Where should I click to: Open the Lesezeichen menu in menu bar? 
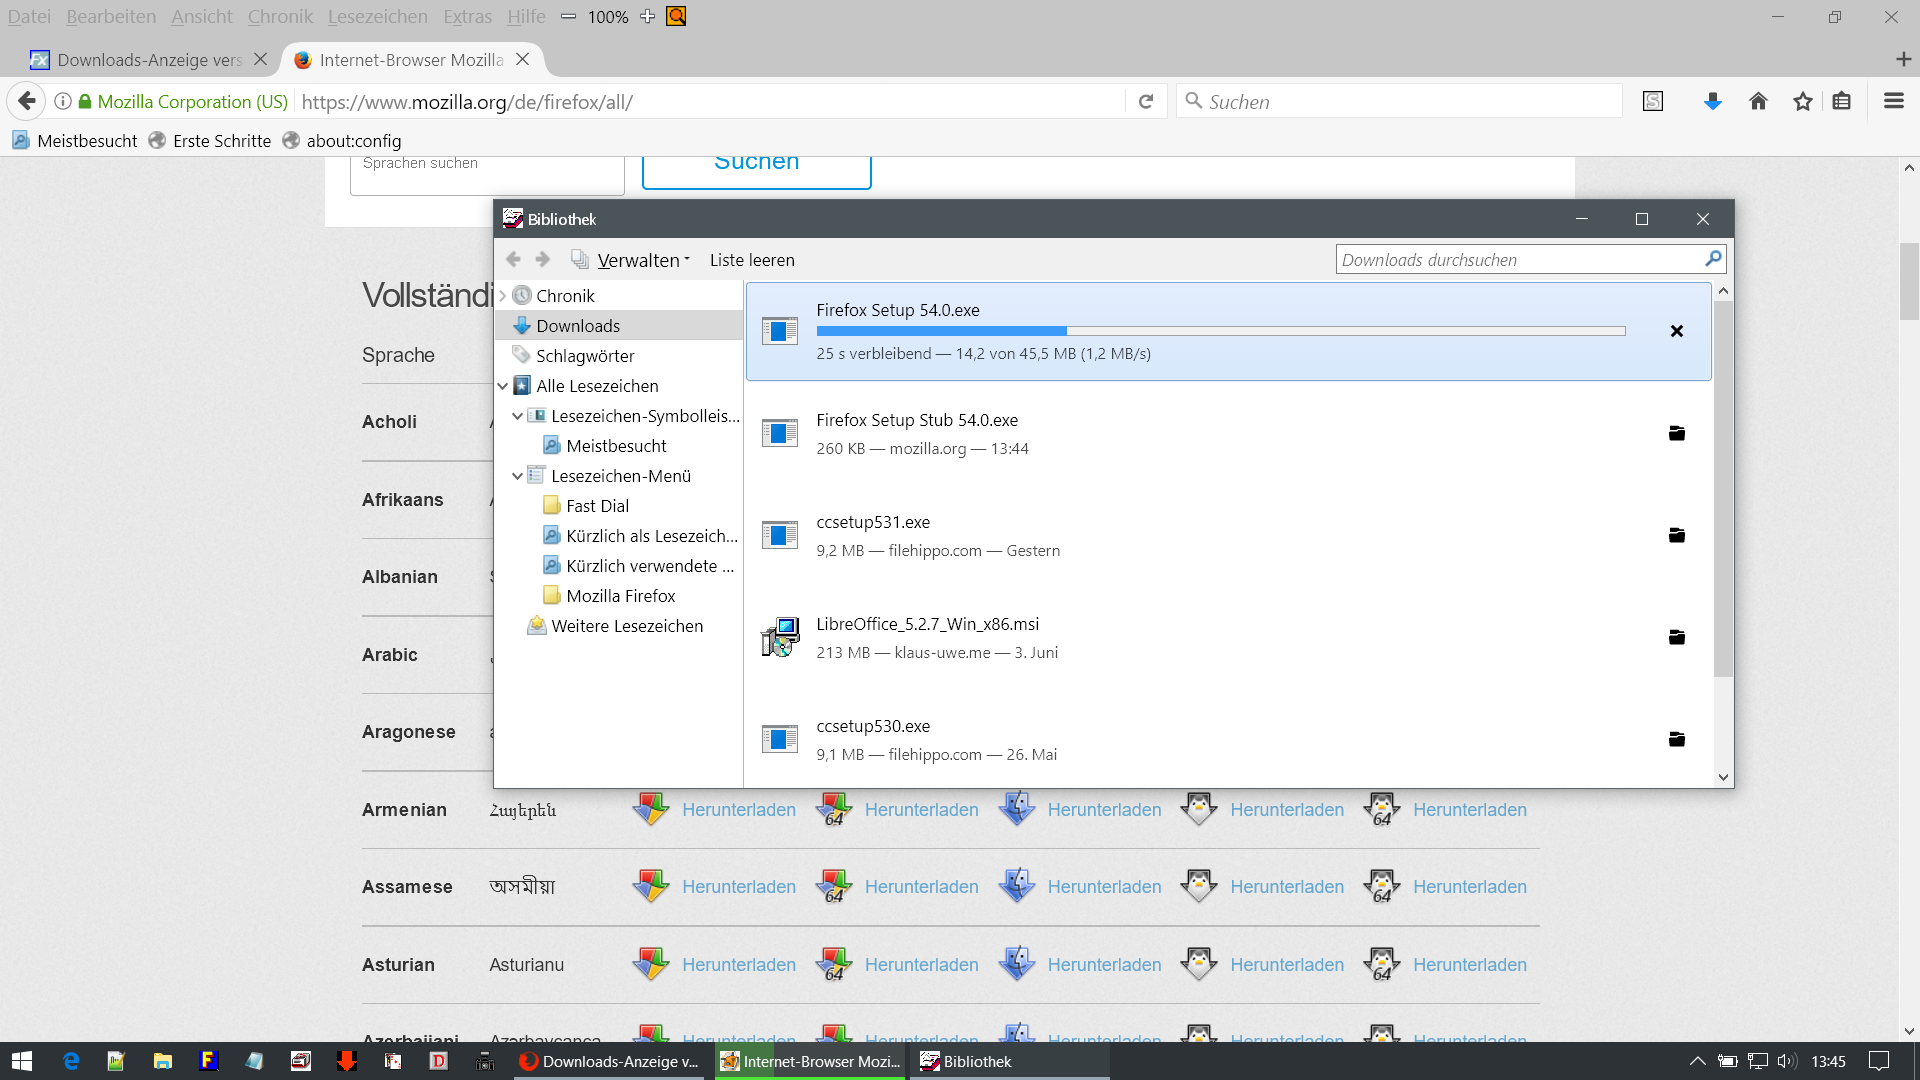click(377, 17)
